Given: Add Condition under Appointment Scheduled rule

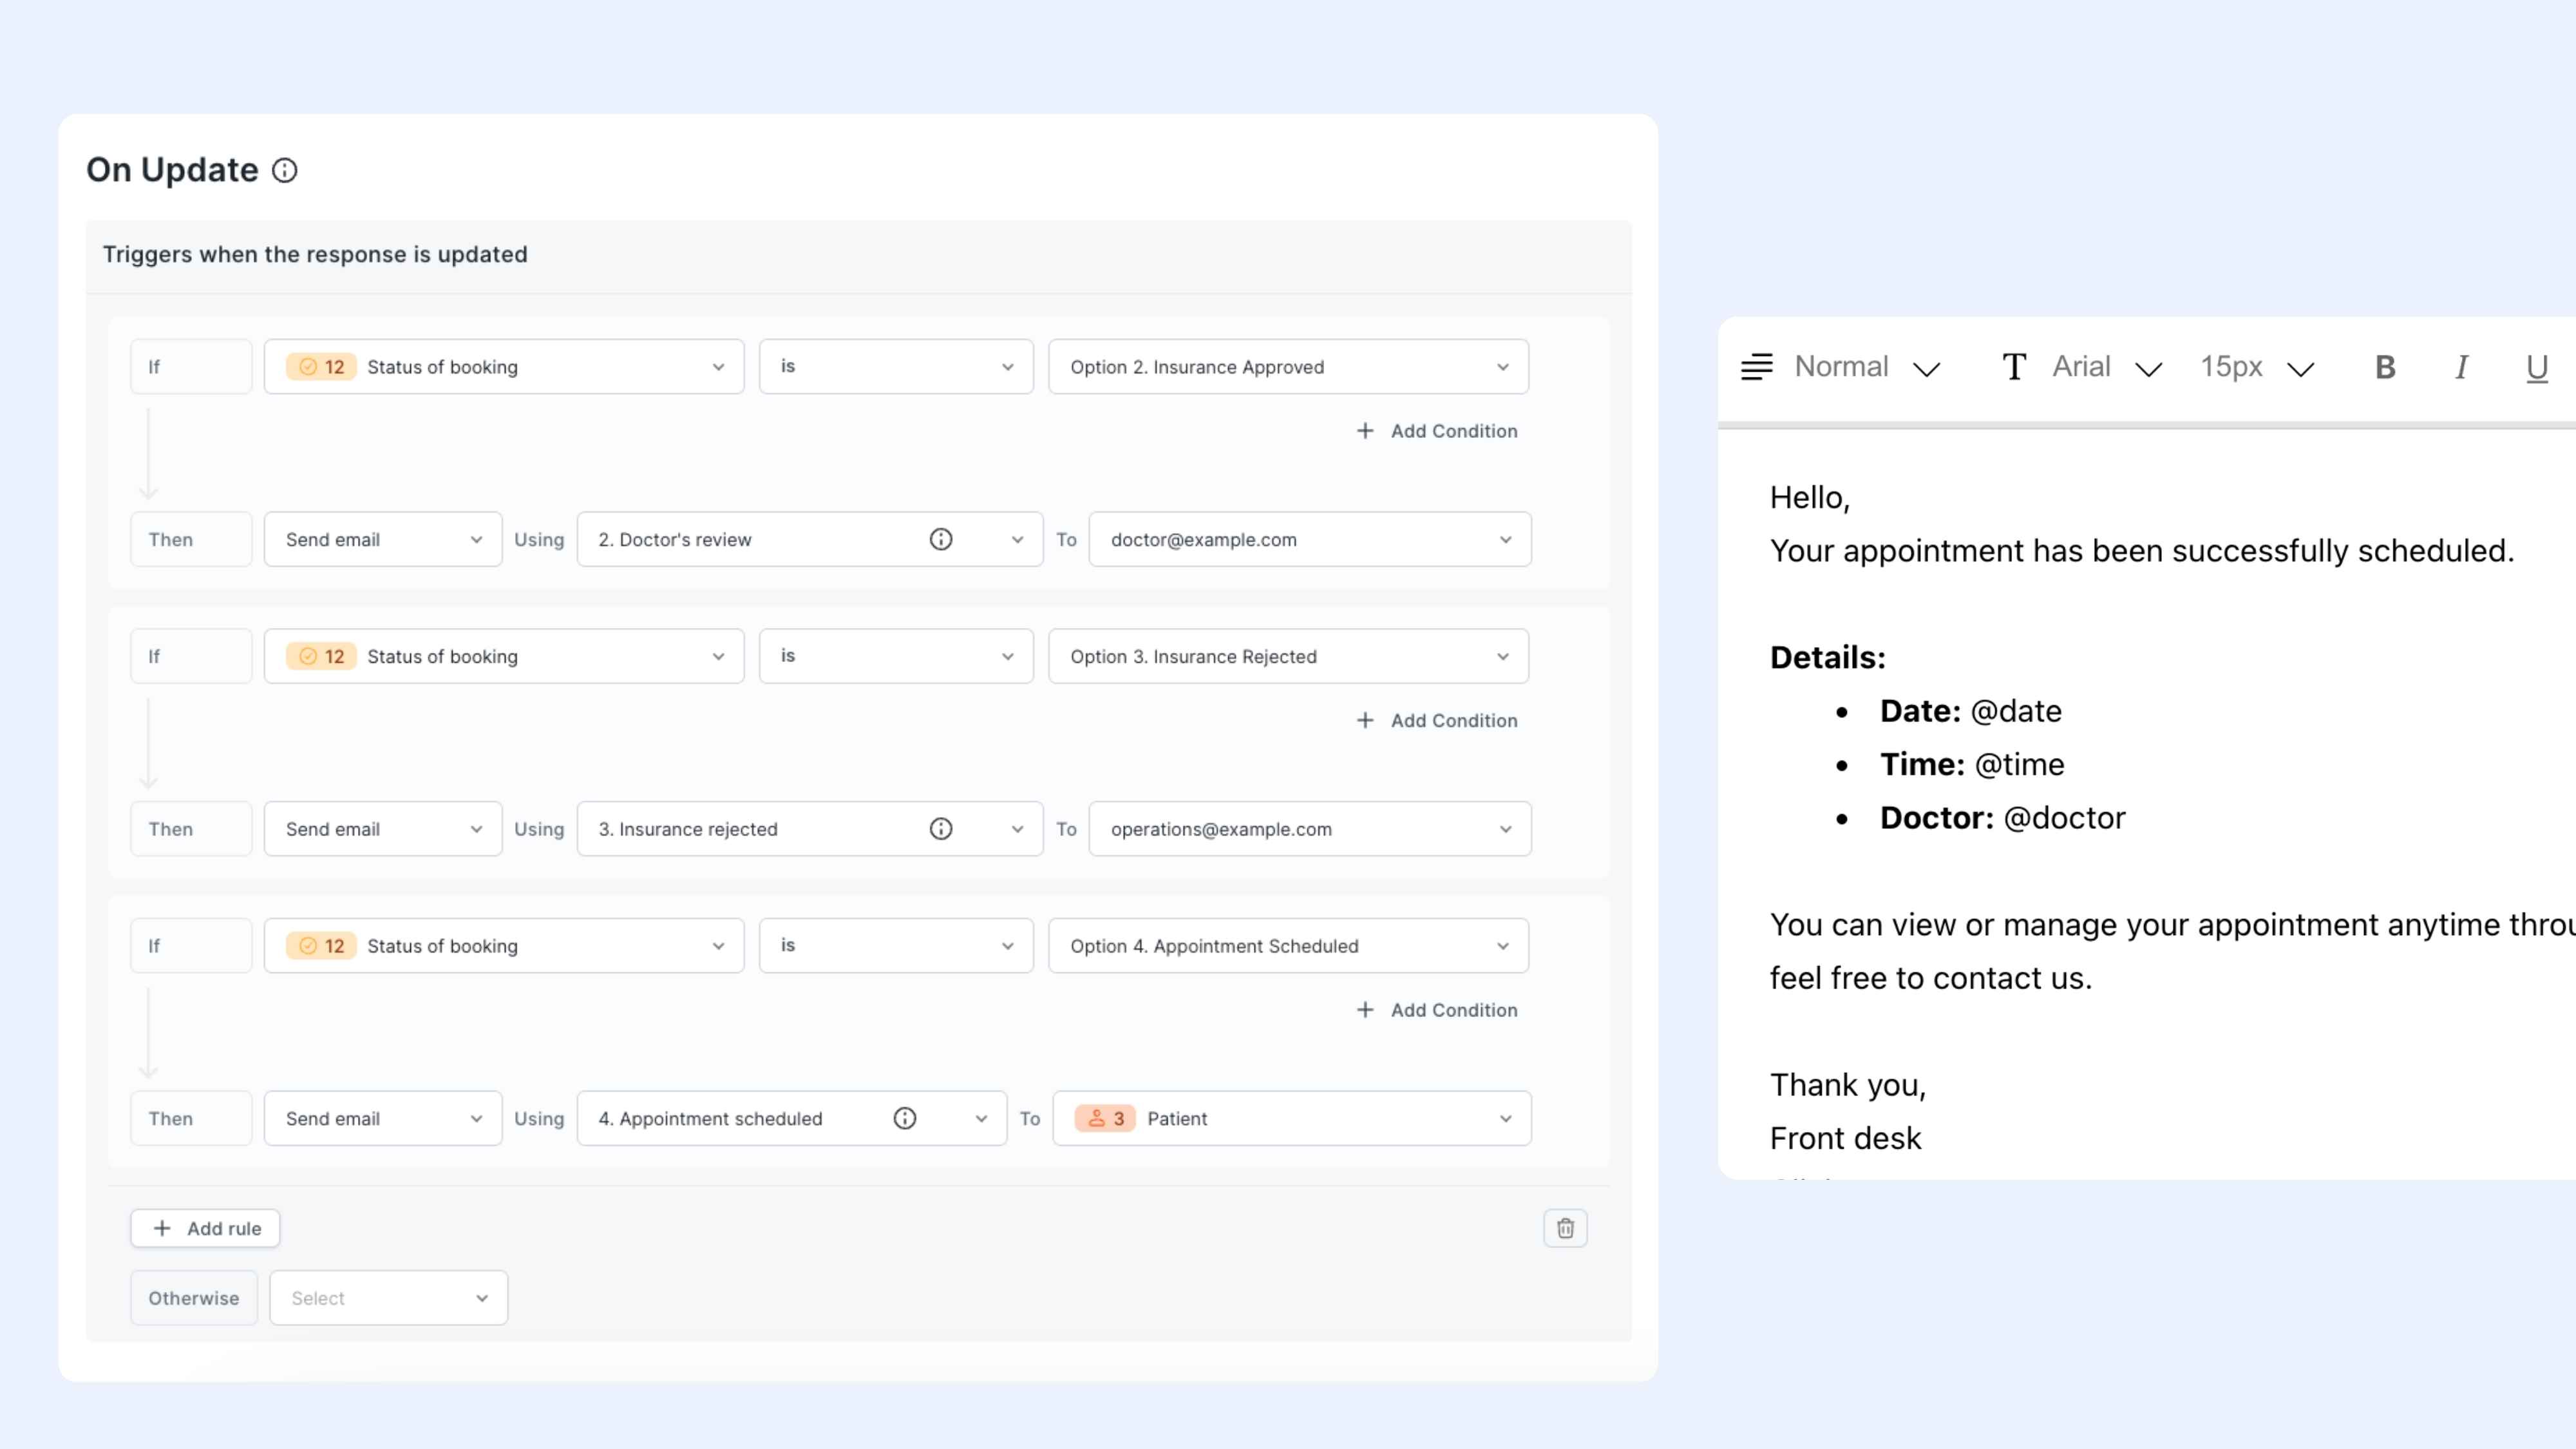Looking at the screenshot, I should 1437,1010.
